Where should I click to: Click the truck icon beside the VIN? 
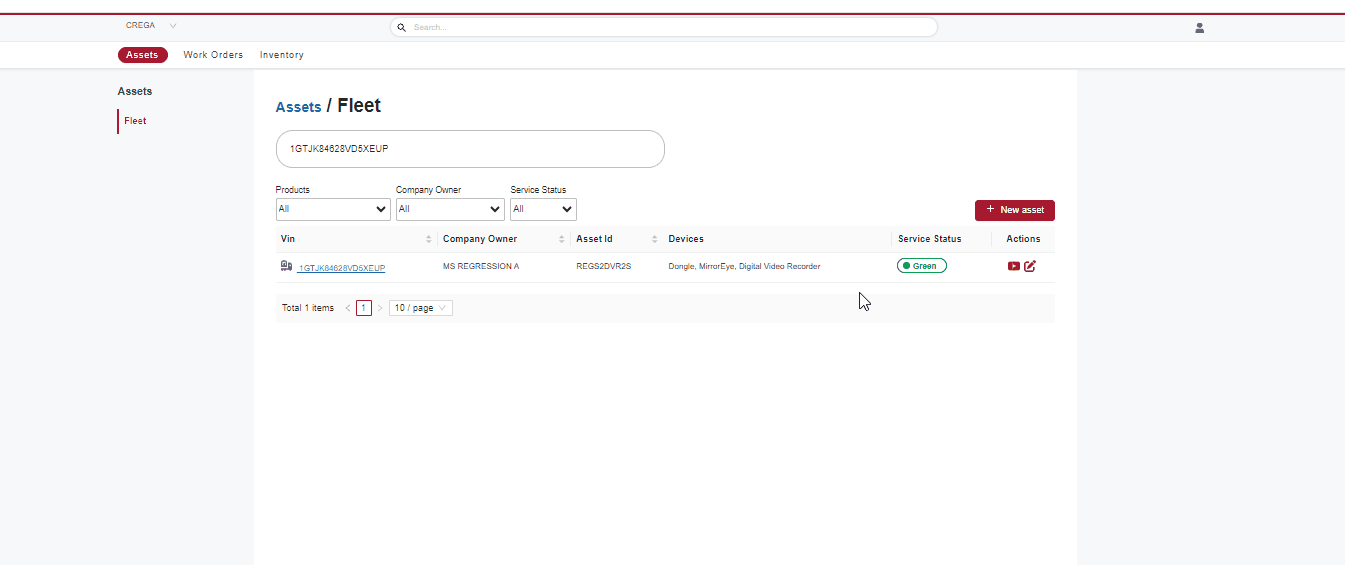pos(286,266)
